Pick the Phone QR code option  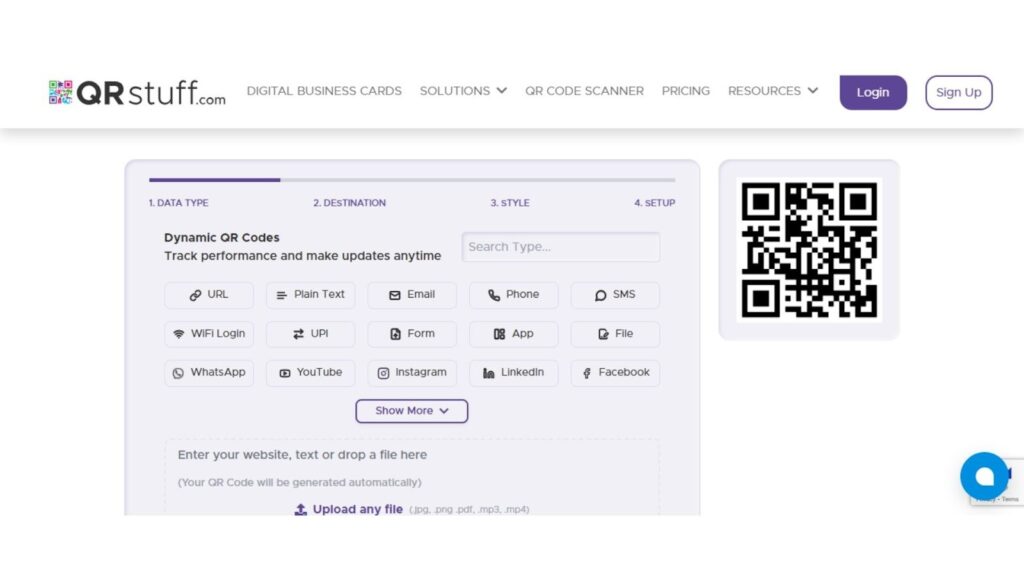(513, 295)
